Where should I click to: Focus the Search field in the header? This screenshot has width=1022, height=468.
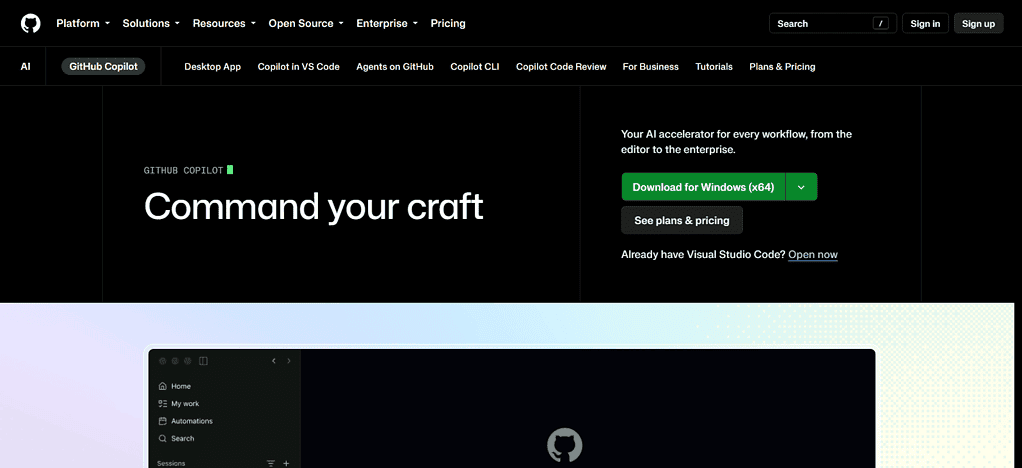click(833, 23)
